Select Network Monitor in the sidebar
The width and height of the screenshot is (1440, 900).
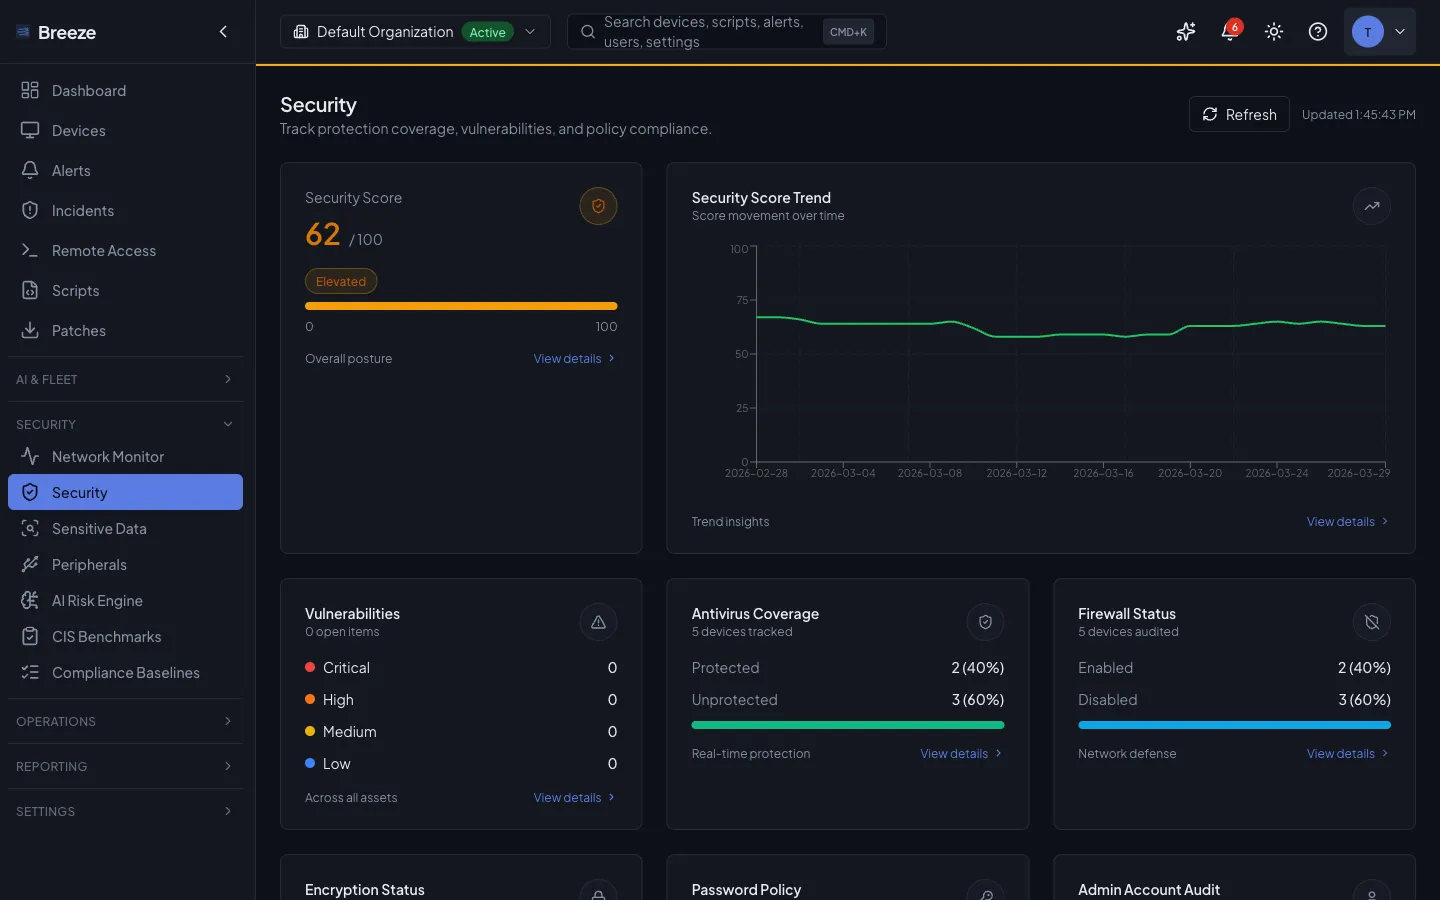pos(108,456)
